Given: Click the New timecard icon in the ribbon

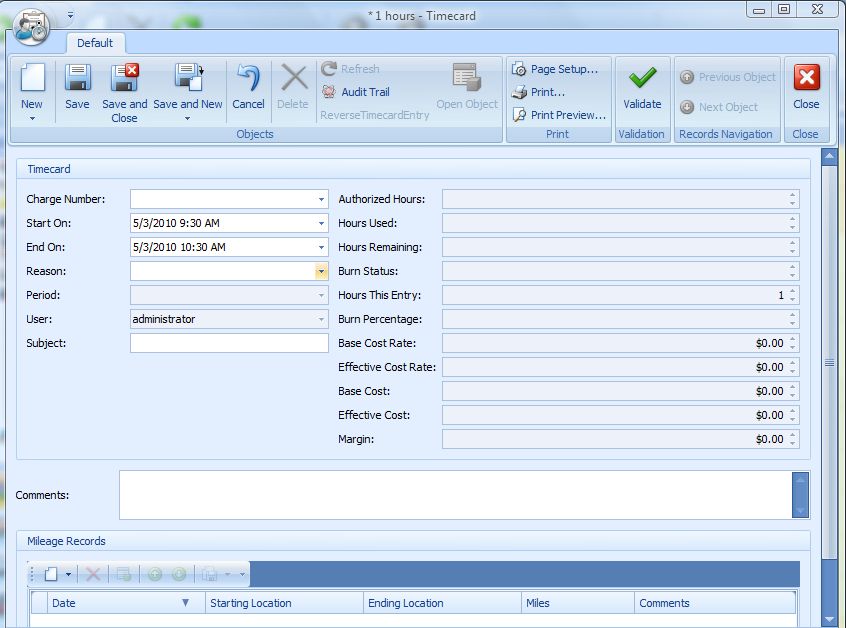Looking at the screenshot, I should (32, 78).
